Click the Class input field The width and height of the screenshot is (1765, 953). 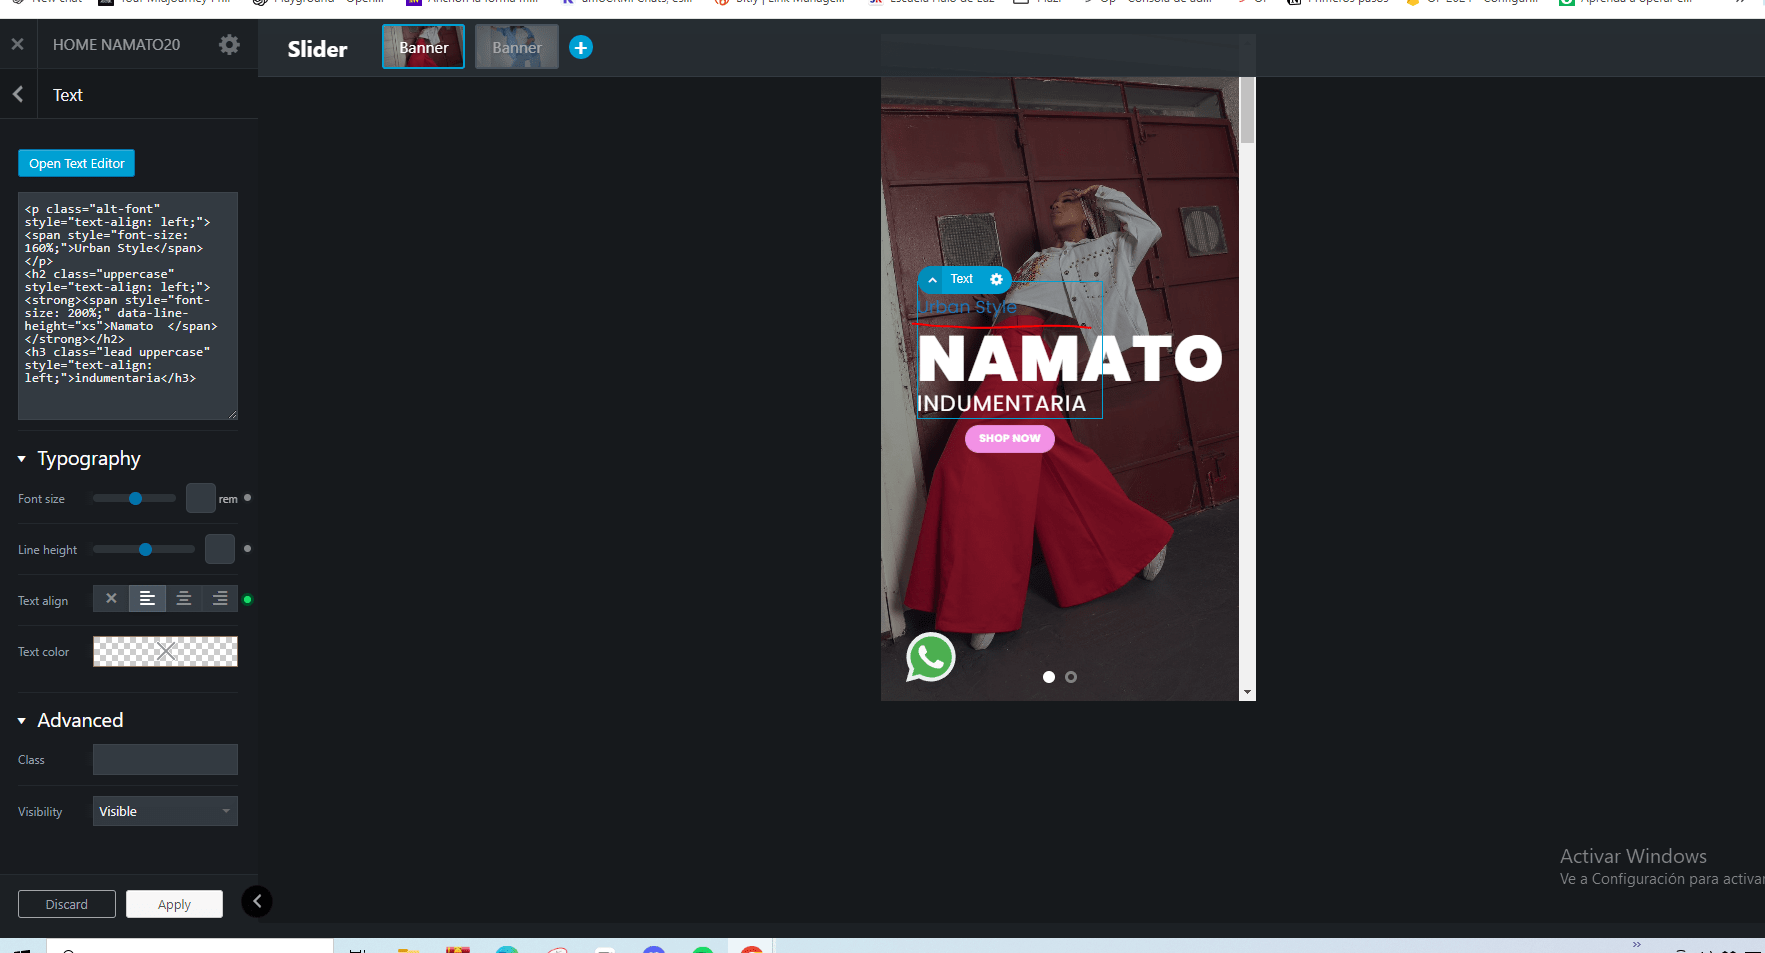tap(165, 760)
